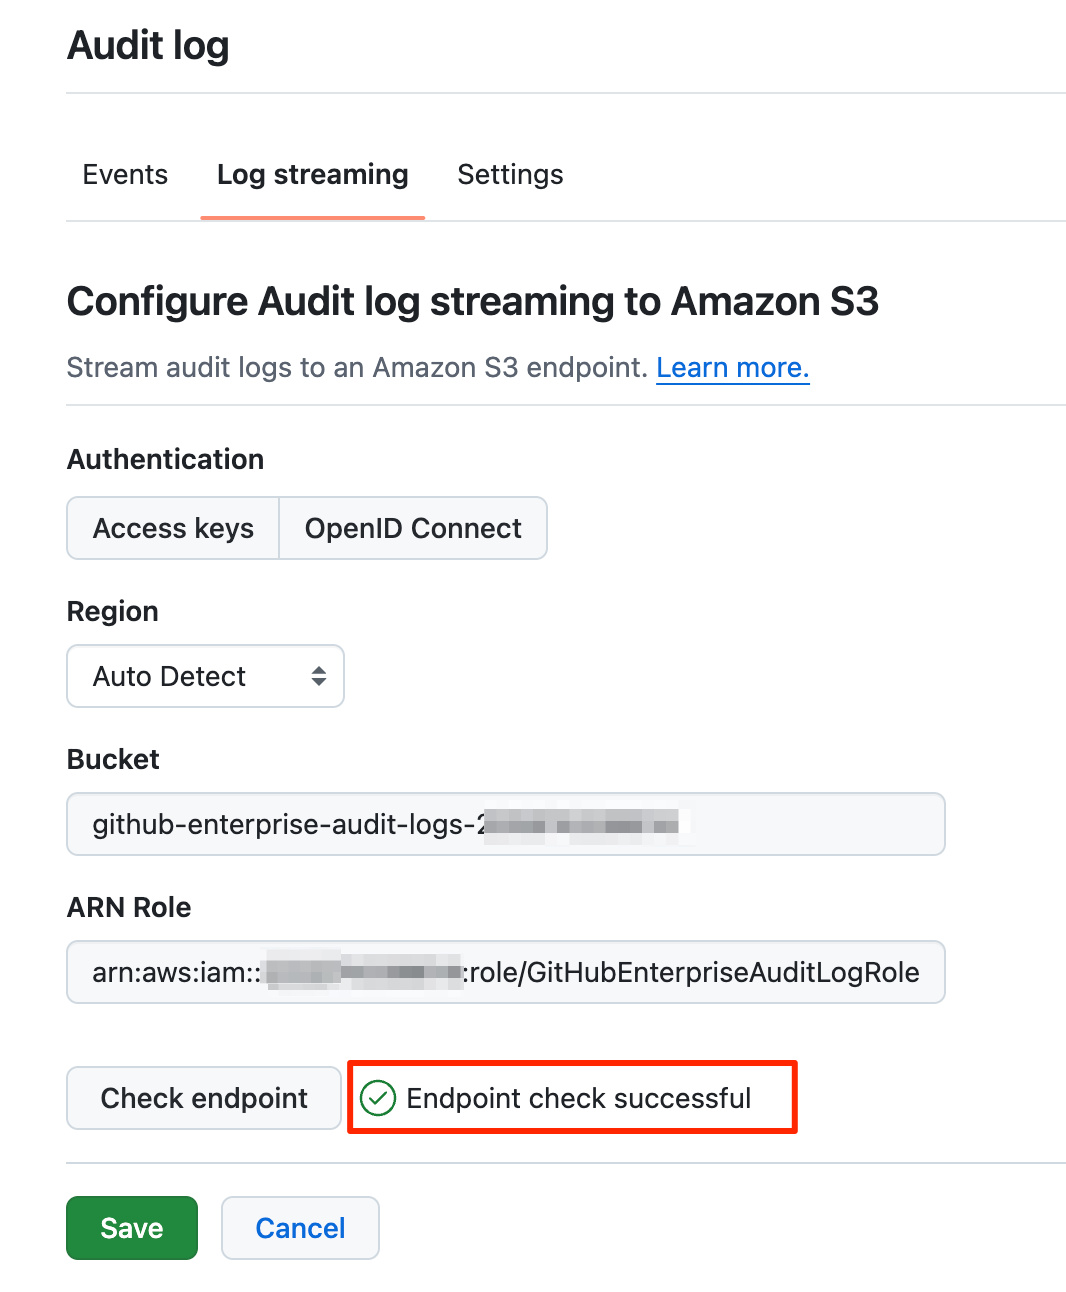
Task: Cancel the S3 streaming setup
Action: (x=300, y=1228)
